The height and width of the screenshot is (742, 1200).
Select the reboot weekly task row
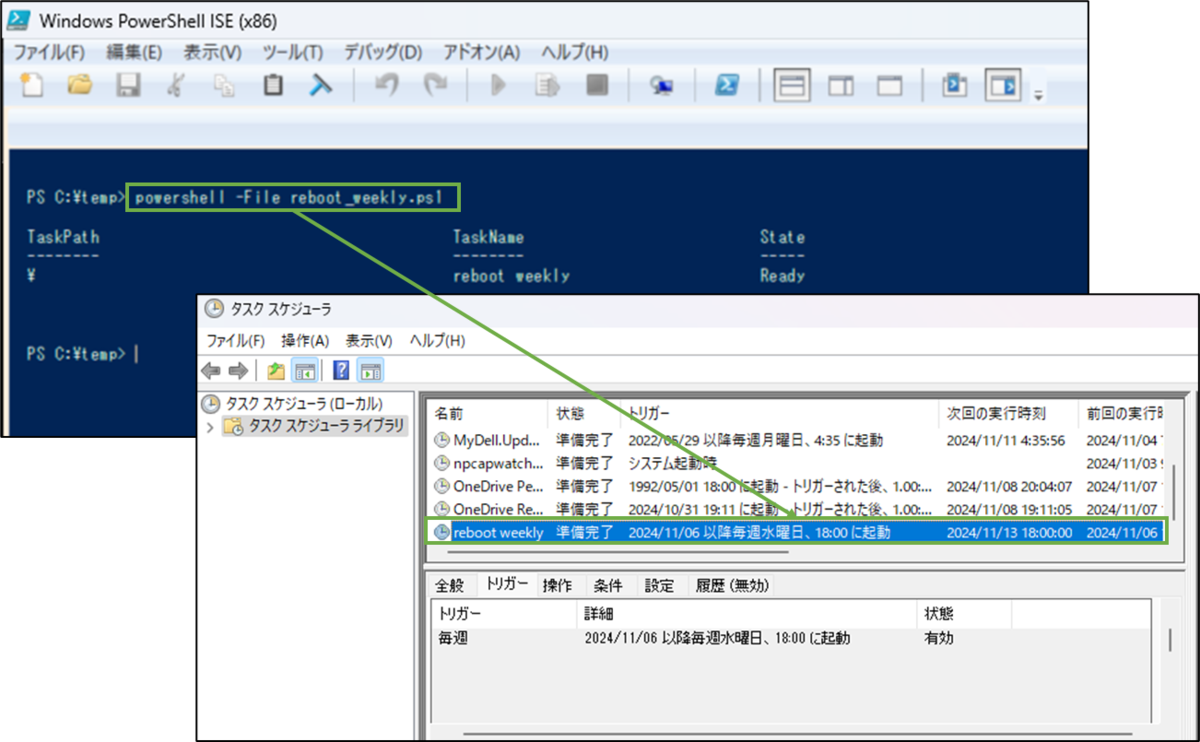500,532
